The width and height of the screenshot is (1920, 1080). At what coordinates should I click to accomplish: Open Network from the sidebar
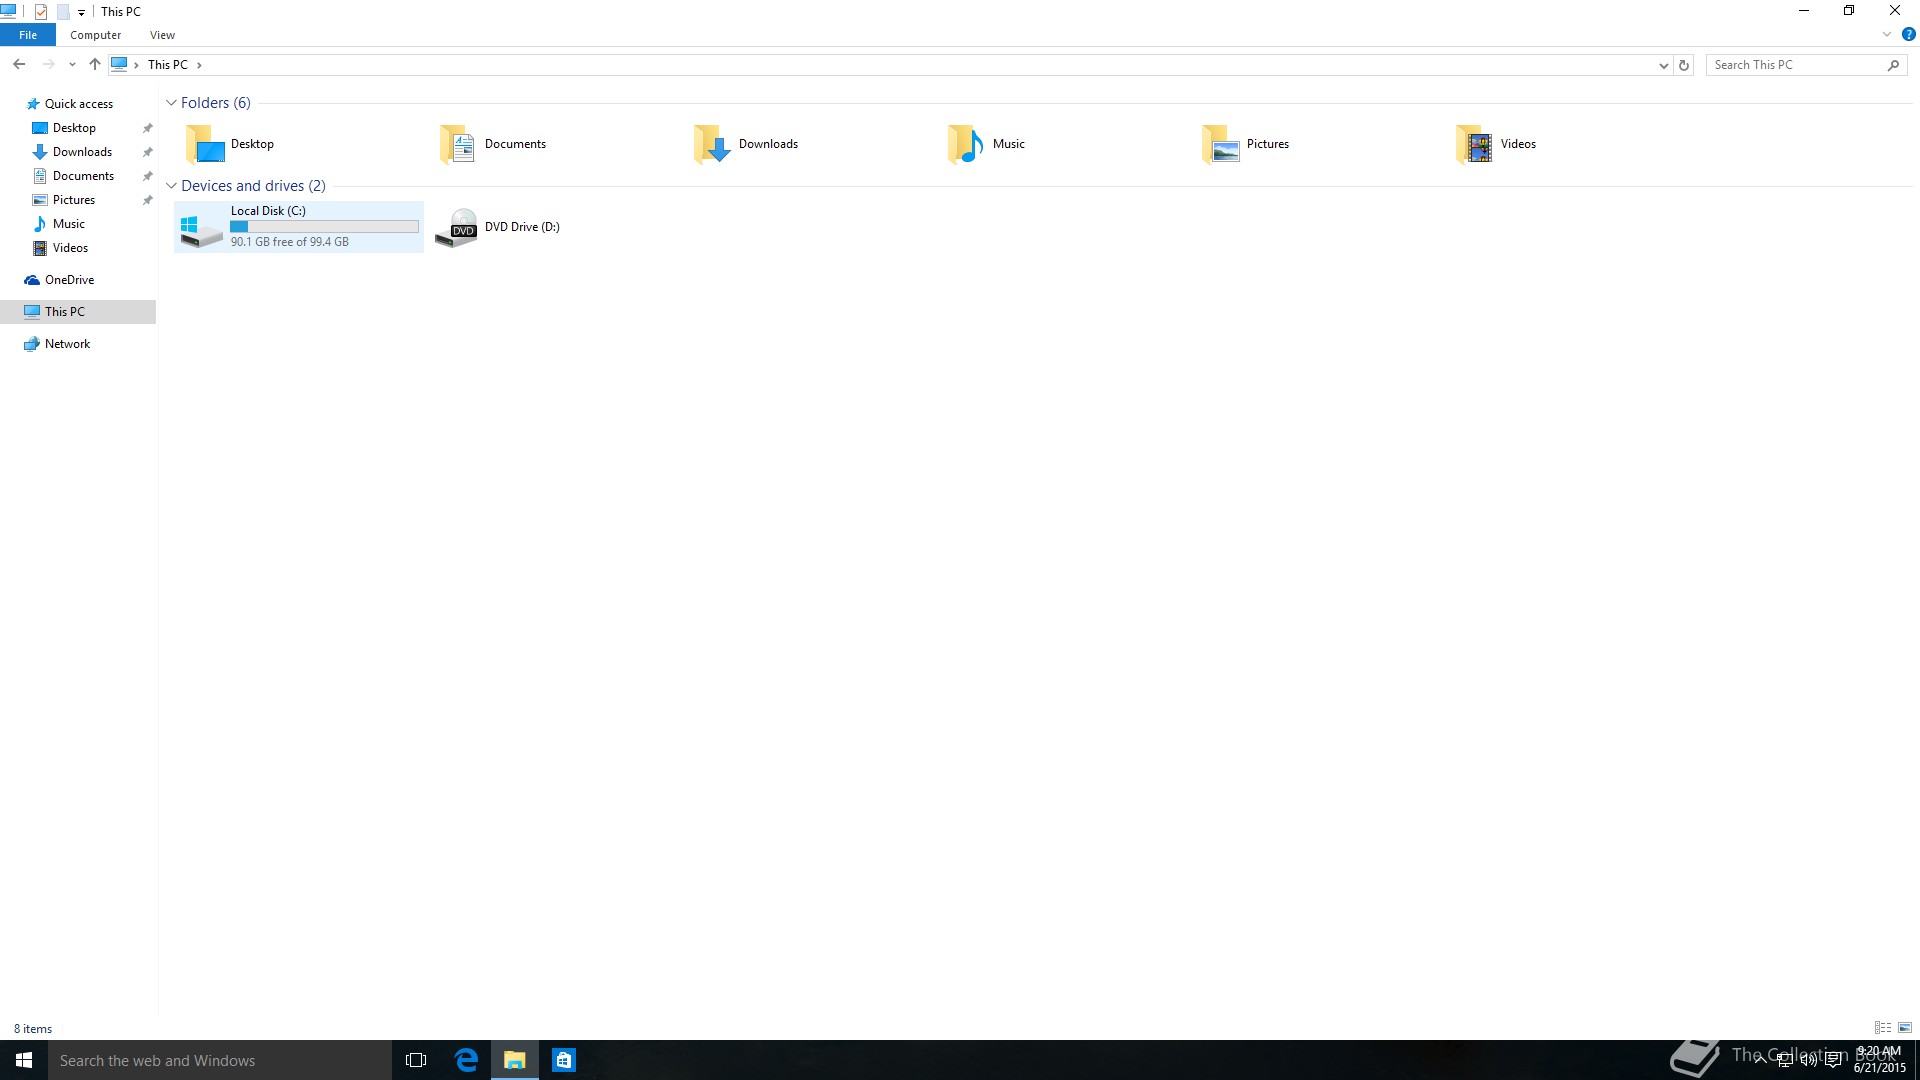[x=66, y=343]
